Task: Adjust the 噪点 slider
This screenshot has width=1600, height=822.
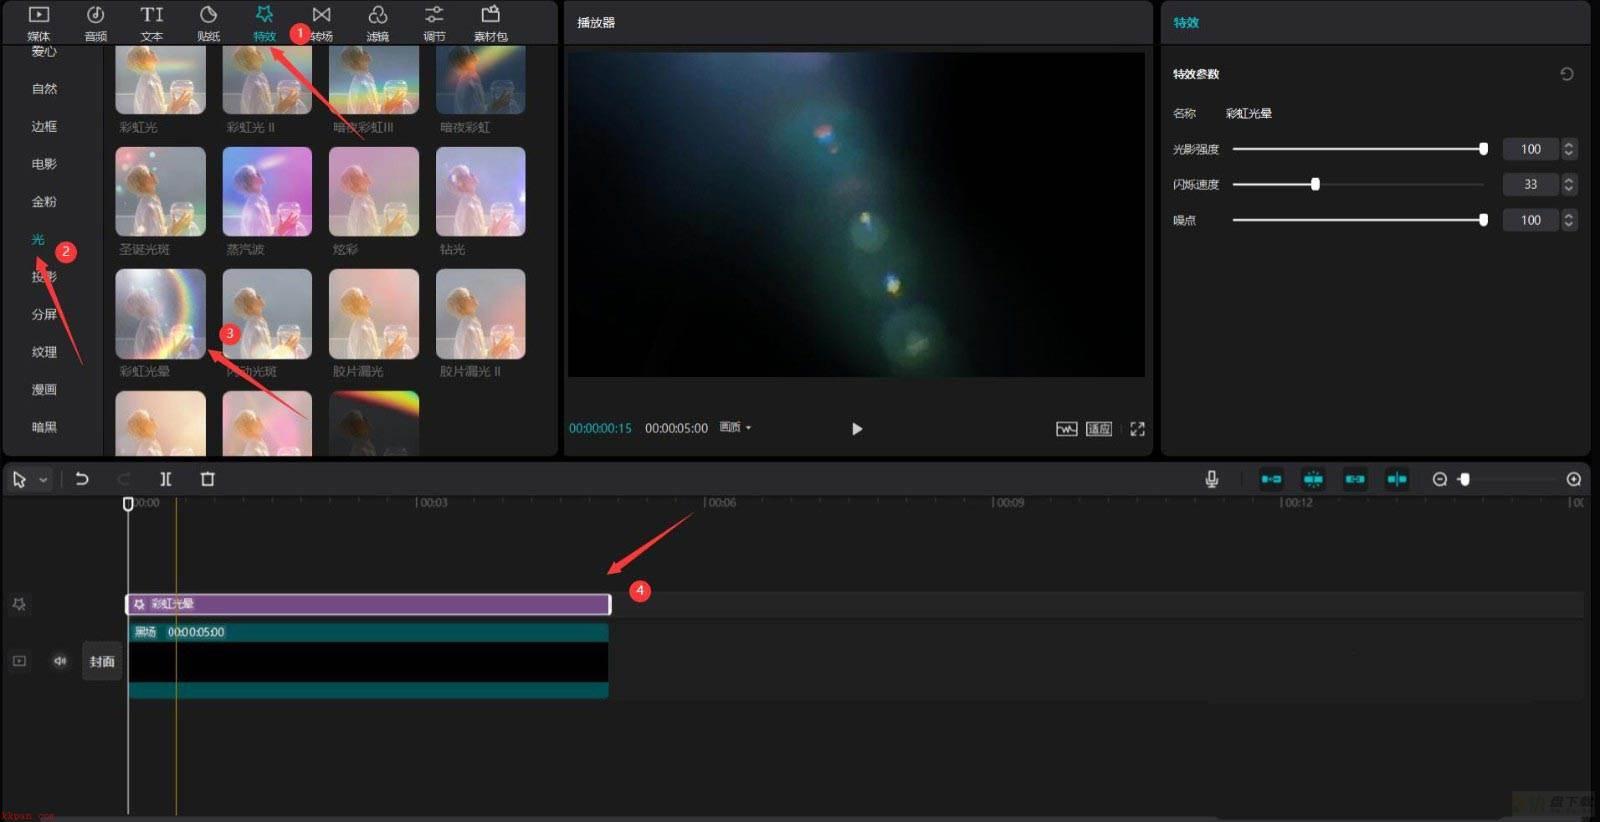Action: (x=1359, y=220)
